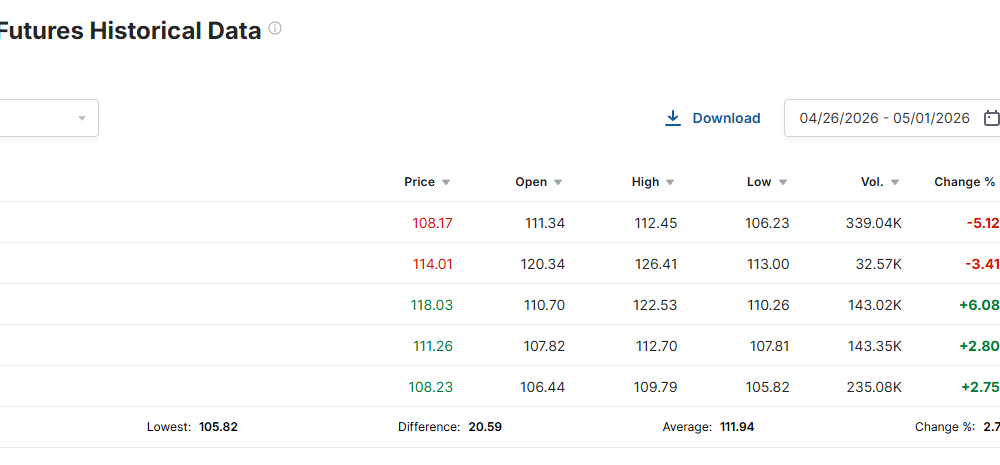Image resolution: width=1000 pixels, height=465 pixels.
Task: Sort by Open column arrow
Action: 558,182
